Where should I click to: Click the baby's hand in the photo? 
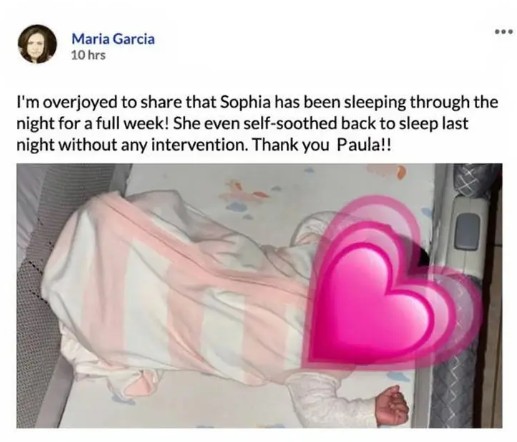(x=392, y=404)
